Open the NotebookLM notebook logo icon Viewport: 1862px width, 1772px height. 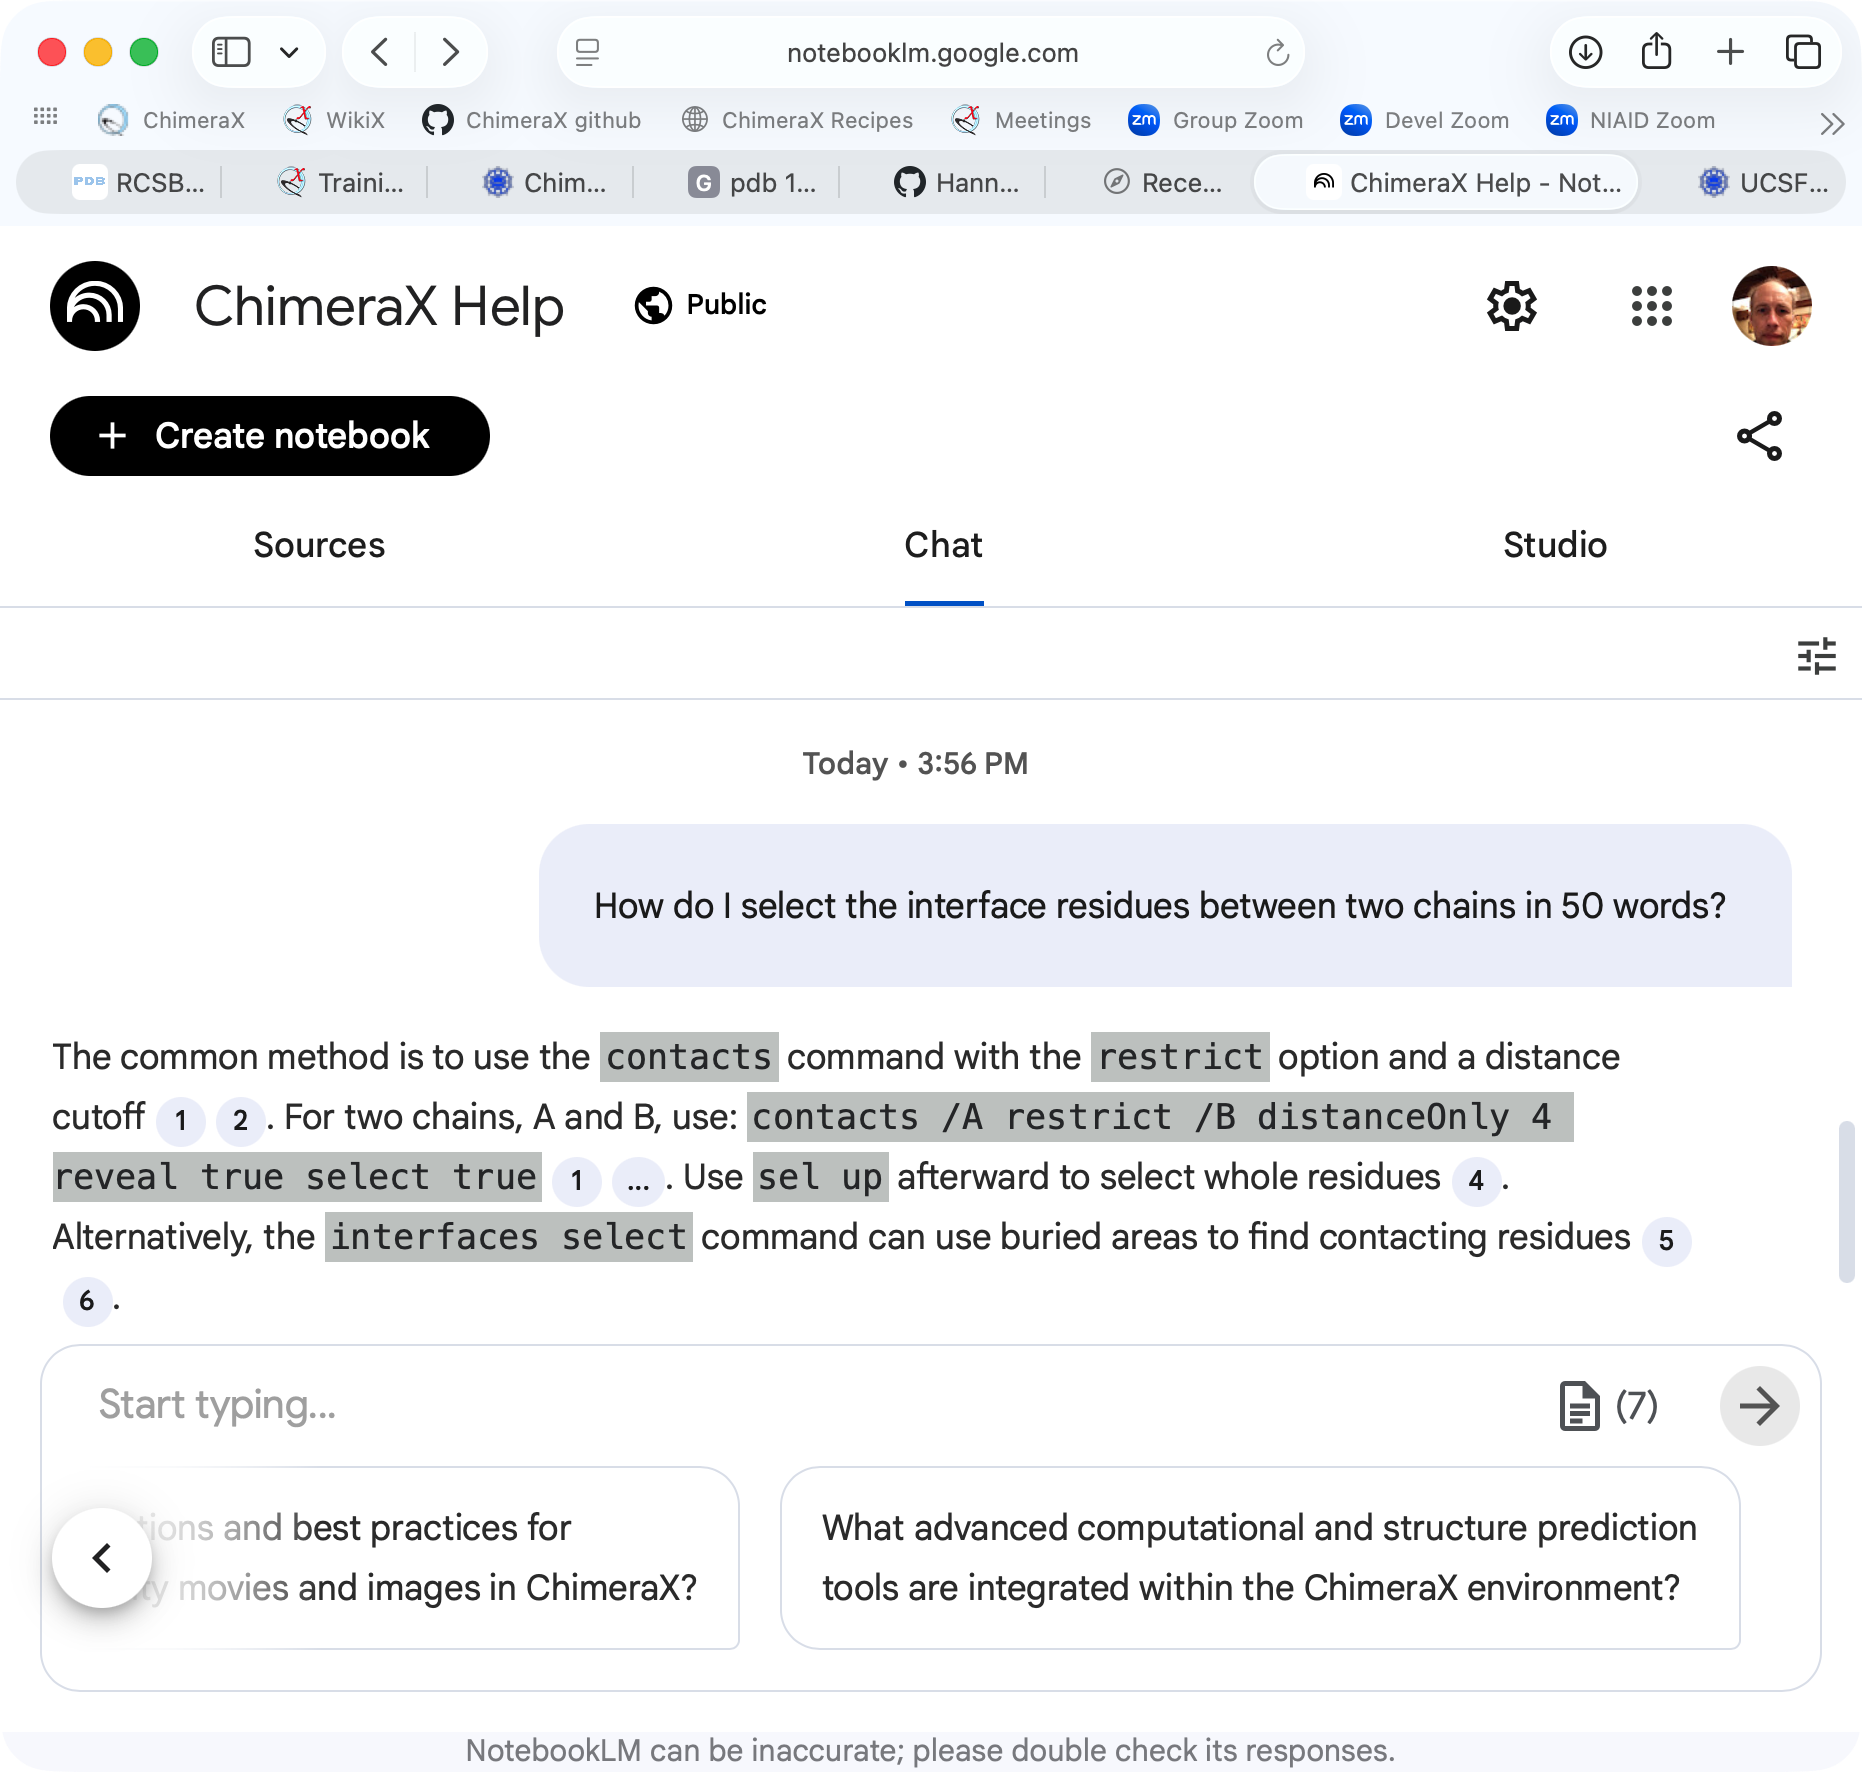point(94,306)
